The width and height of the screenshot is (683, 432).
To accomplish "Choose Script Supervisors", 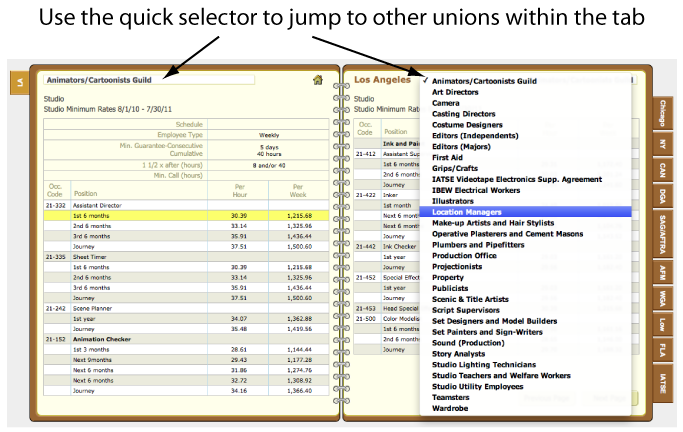I will [466, 310].
